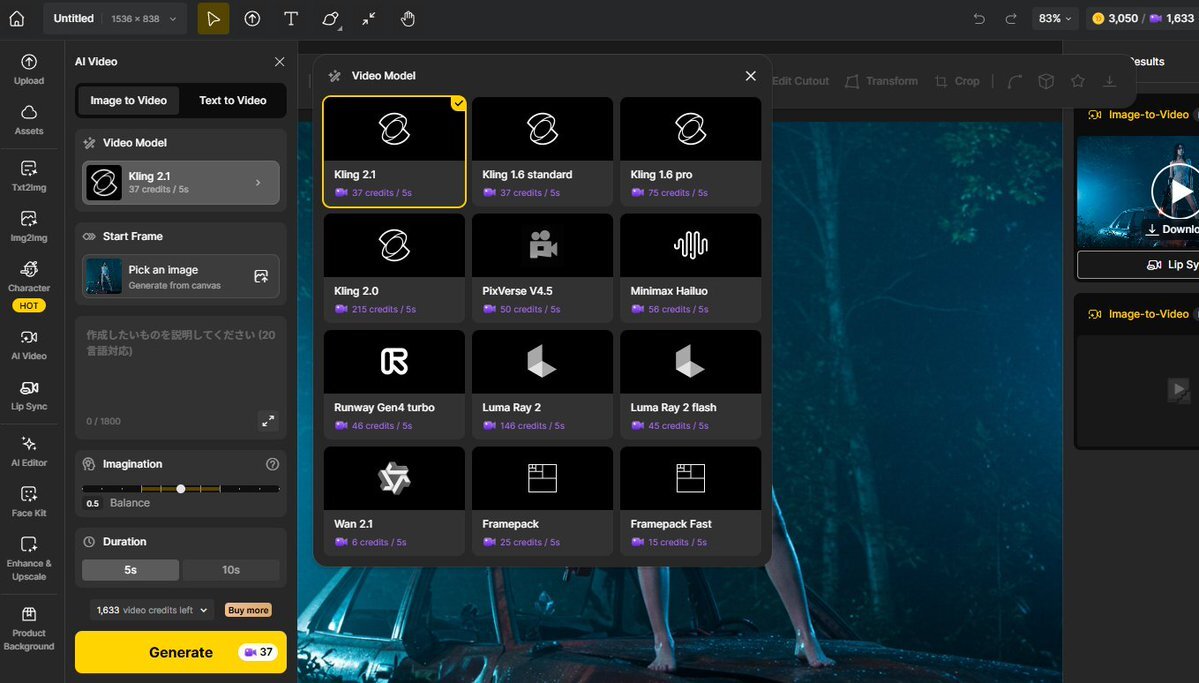Select the Minimax Hailuo model
1199x683 pixels.
point(690,268)
